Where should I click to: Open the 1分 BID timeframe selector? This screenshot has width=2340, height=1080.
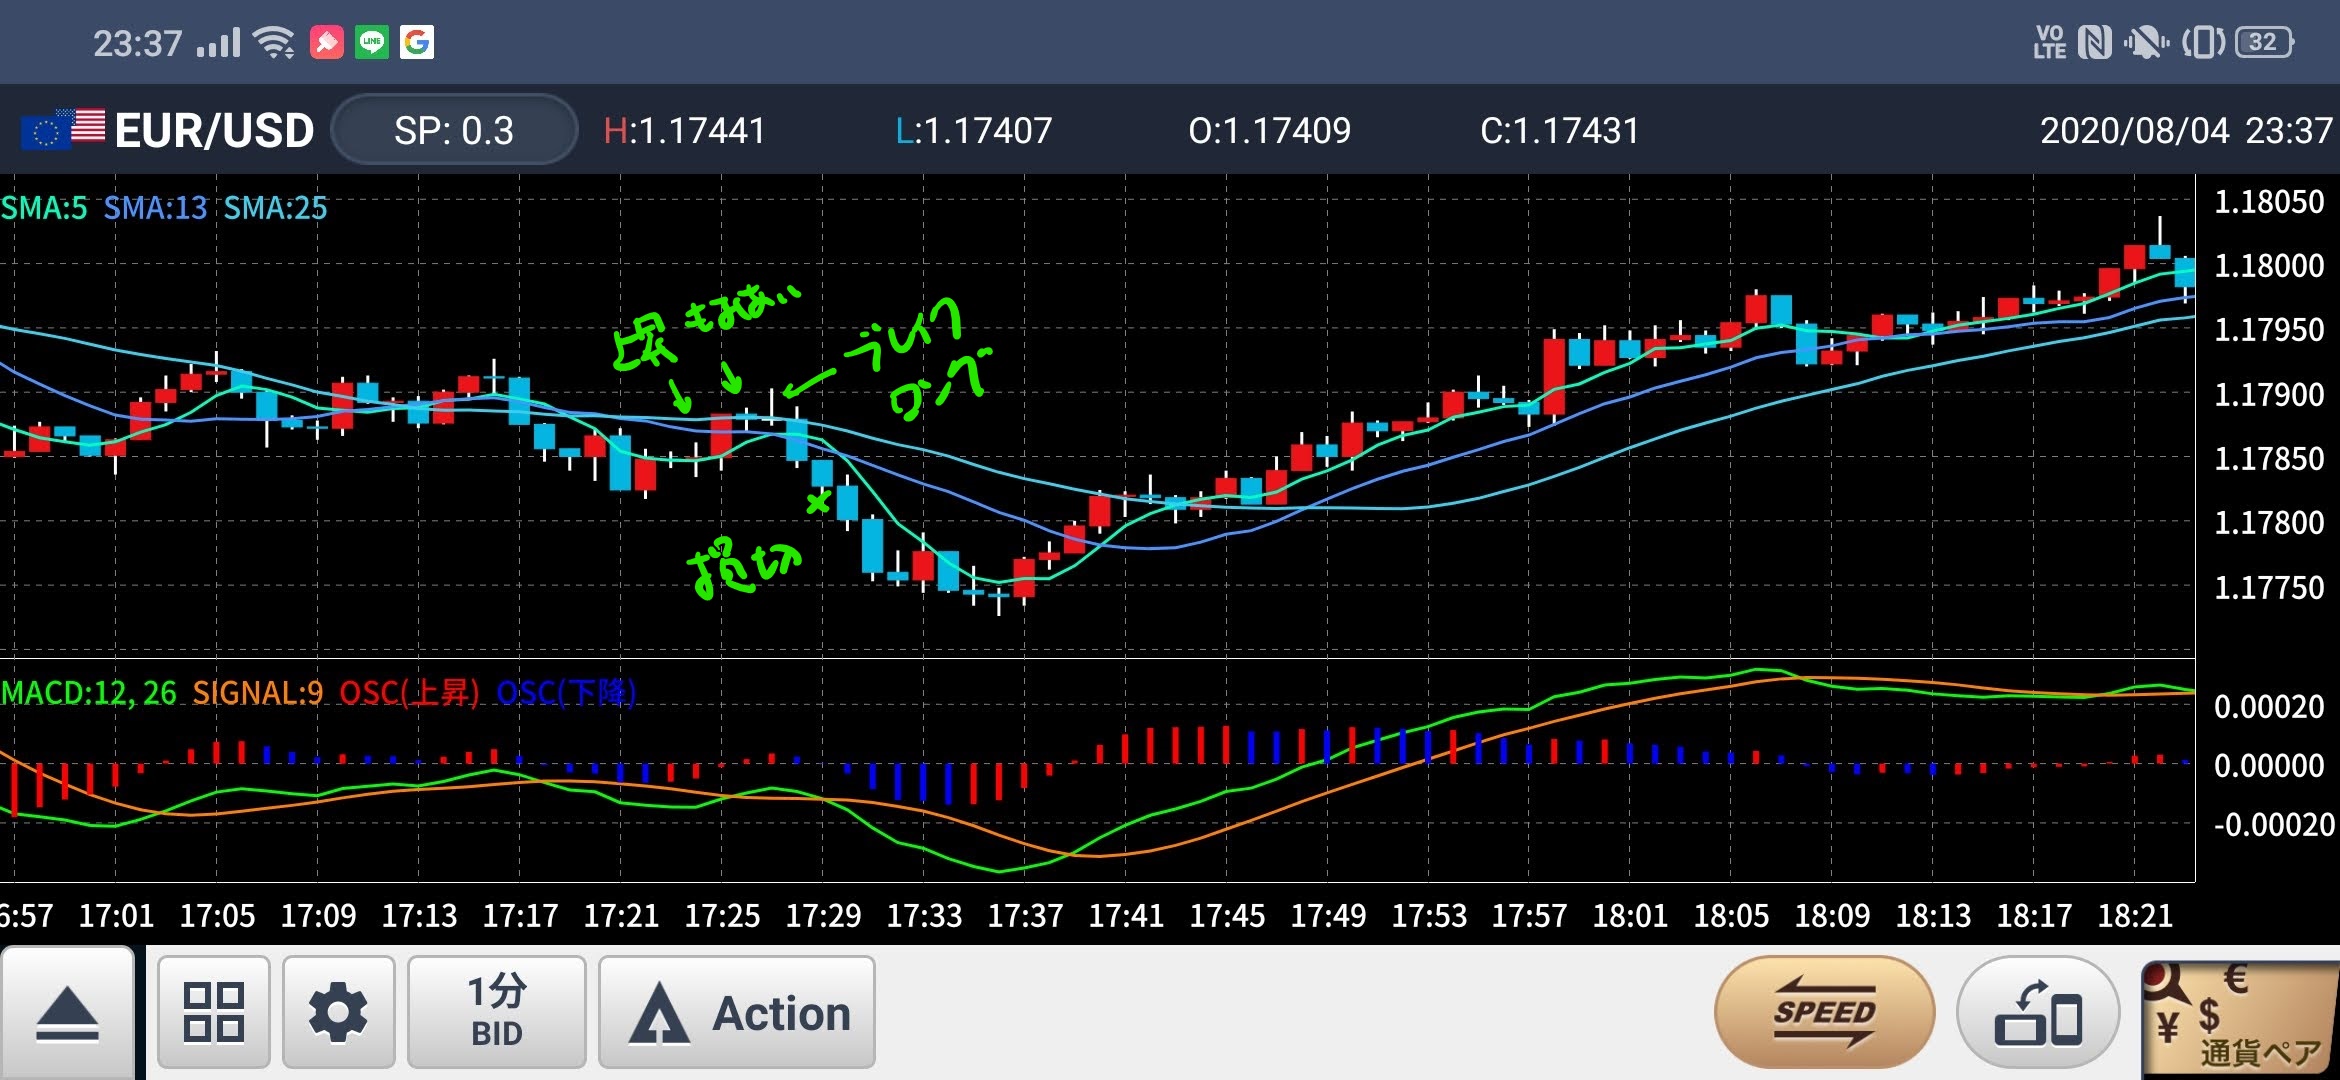pyautogui.click(x=496, y=1012)
